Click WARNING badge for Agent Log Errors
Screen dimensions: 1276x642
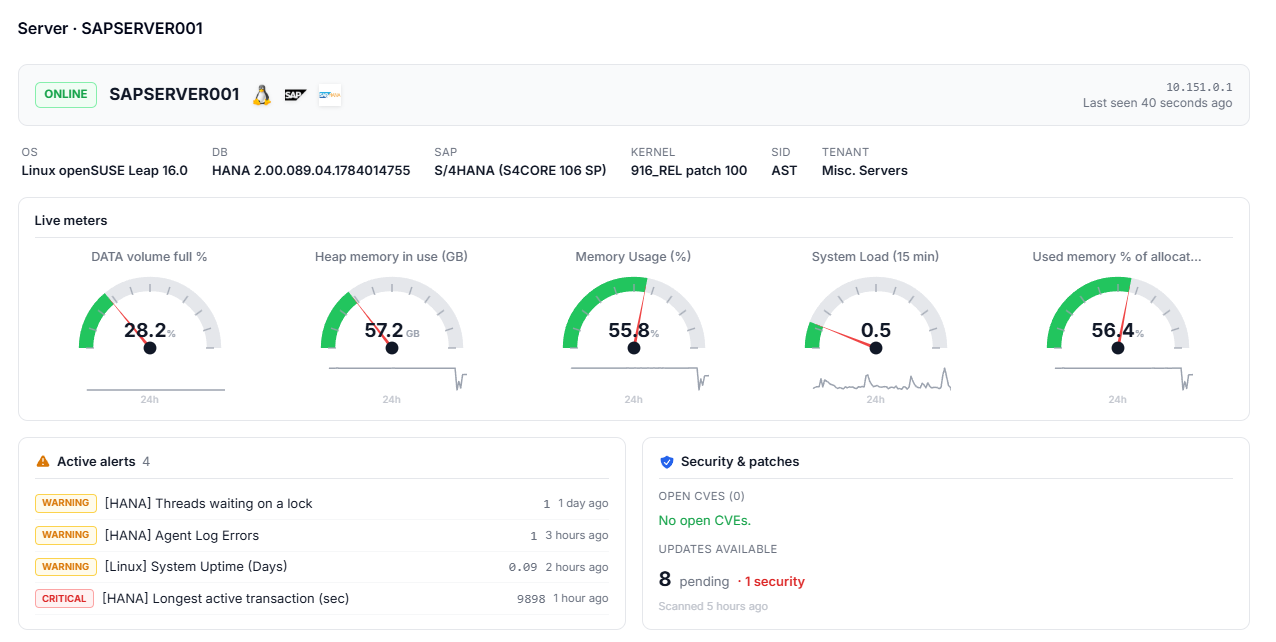tap(66, 535)
